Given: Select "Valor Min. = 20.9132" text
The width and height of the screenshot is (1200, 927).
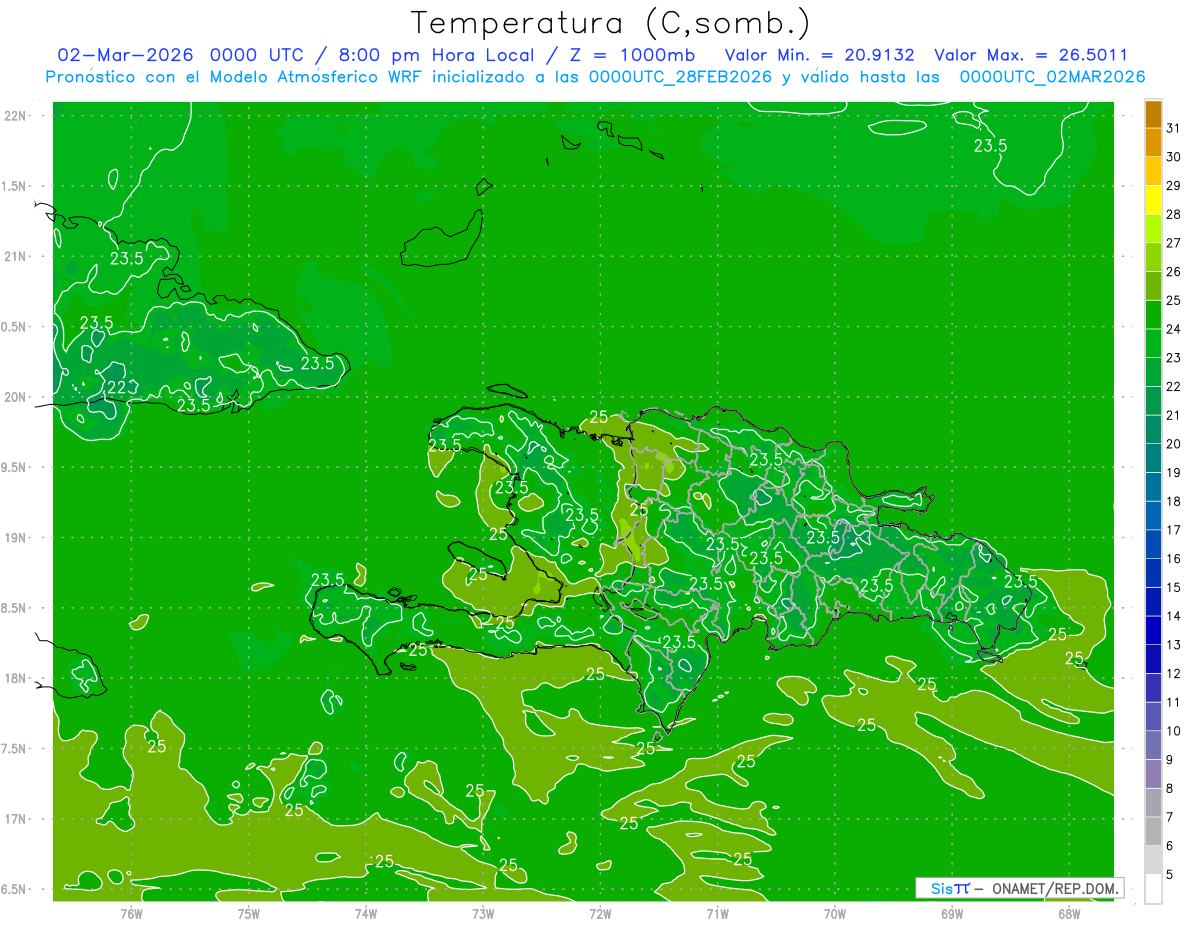Looking at the screenshot, I should pos(820,55).
